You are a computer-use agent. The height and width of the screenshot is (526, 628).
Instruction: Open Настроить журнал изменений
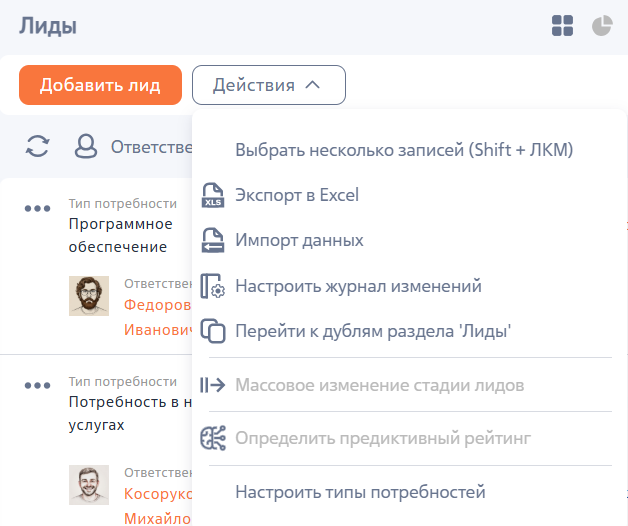tap(358, 286)
